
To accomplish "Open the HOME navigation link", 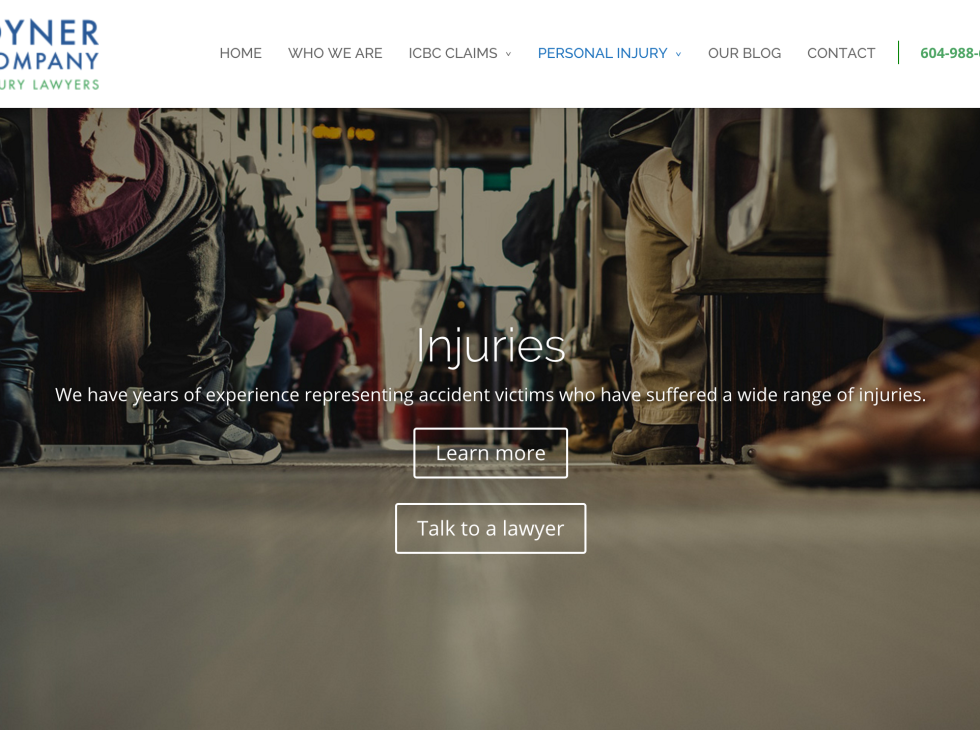I will 241,53.
